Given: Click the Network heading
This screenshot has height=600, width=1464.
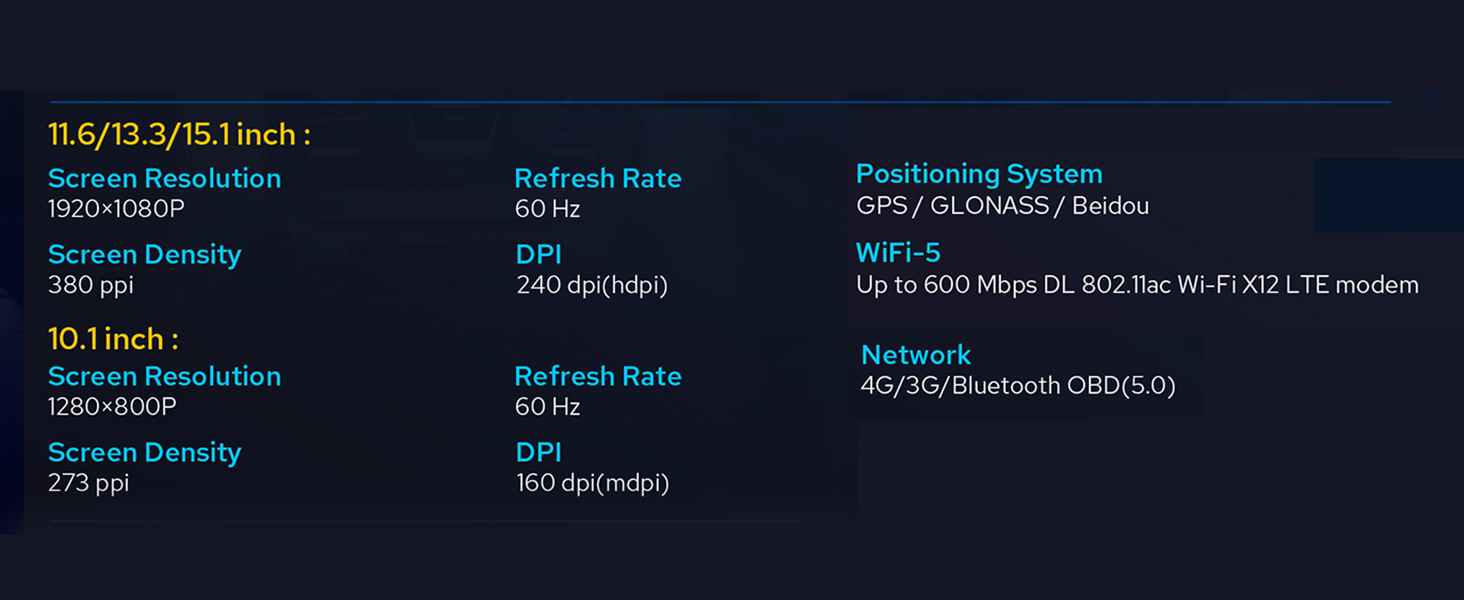Looking at the screenshot, I should pyautogui.click(x=916, y=355).
